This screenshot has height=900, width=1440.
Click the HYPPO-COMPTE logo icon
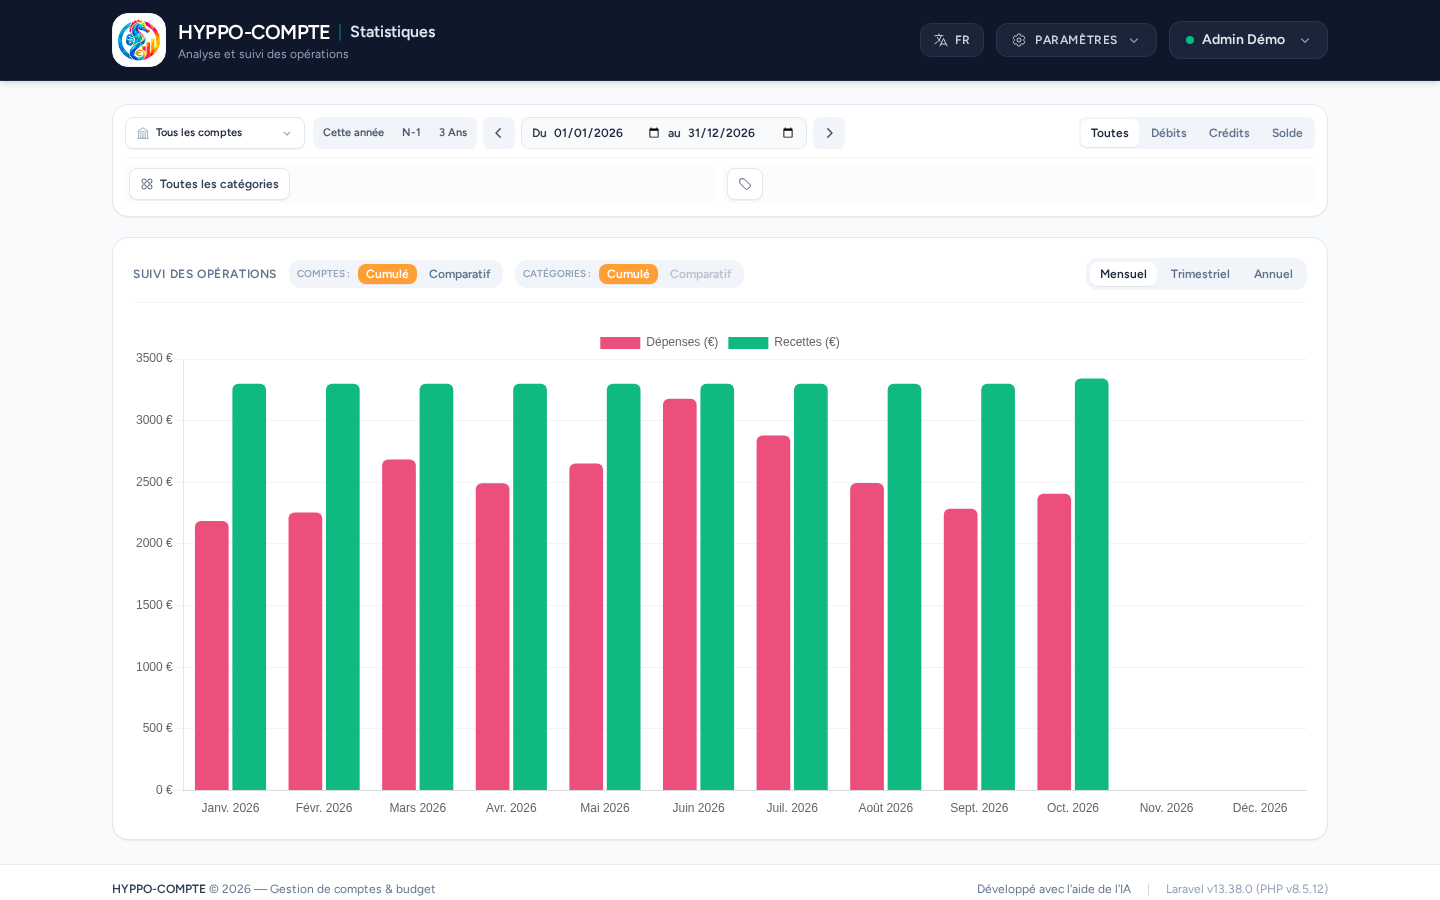point(139,40)
